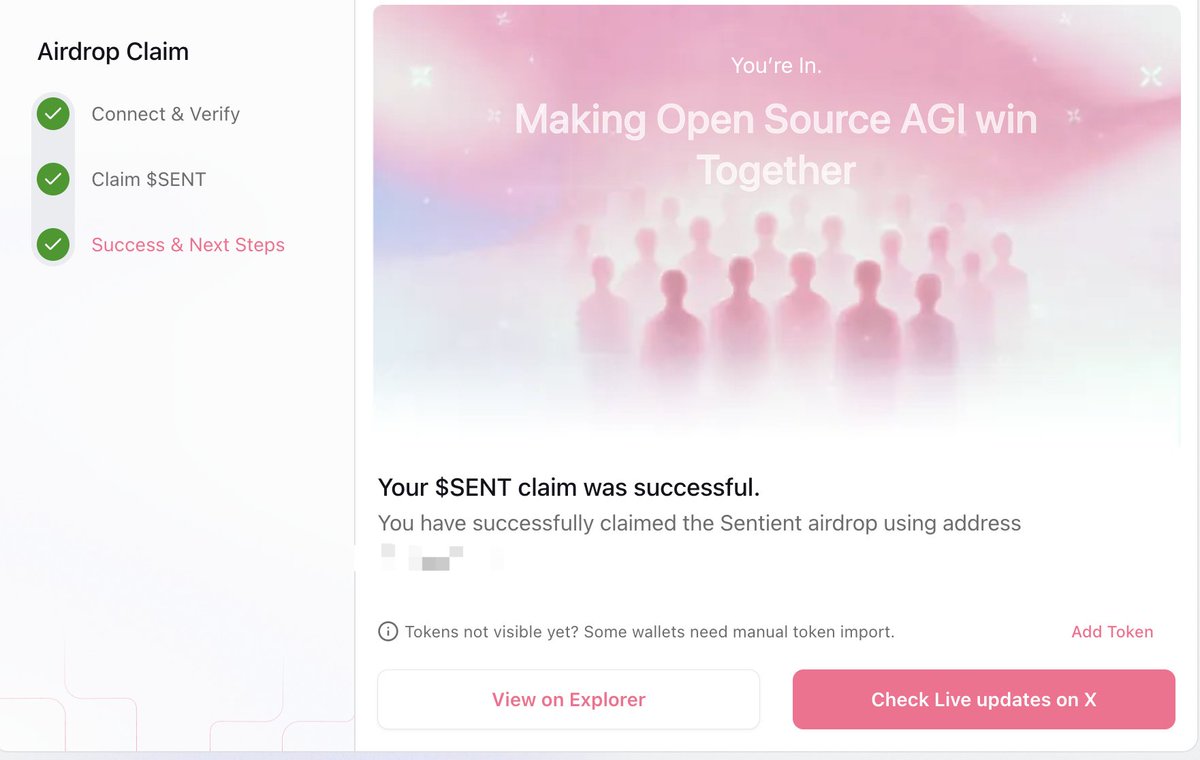Click the claim was successful heading
Image resolution: width=1200 pixels, height=760 pixels.
[569, 488]
